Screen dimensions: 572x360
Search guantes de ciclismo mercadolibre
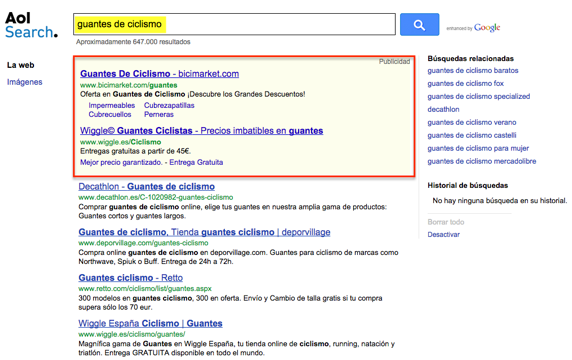[x=482, y=161]
